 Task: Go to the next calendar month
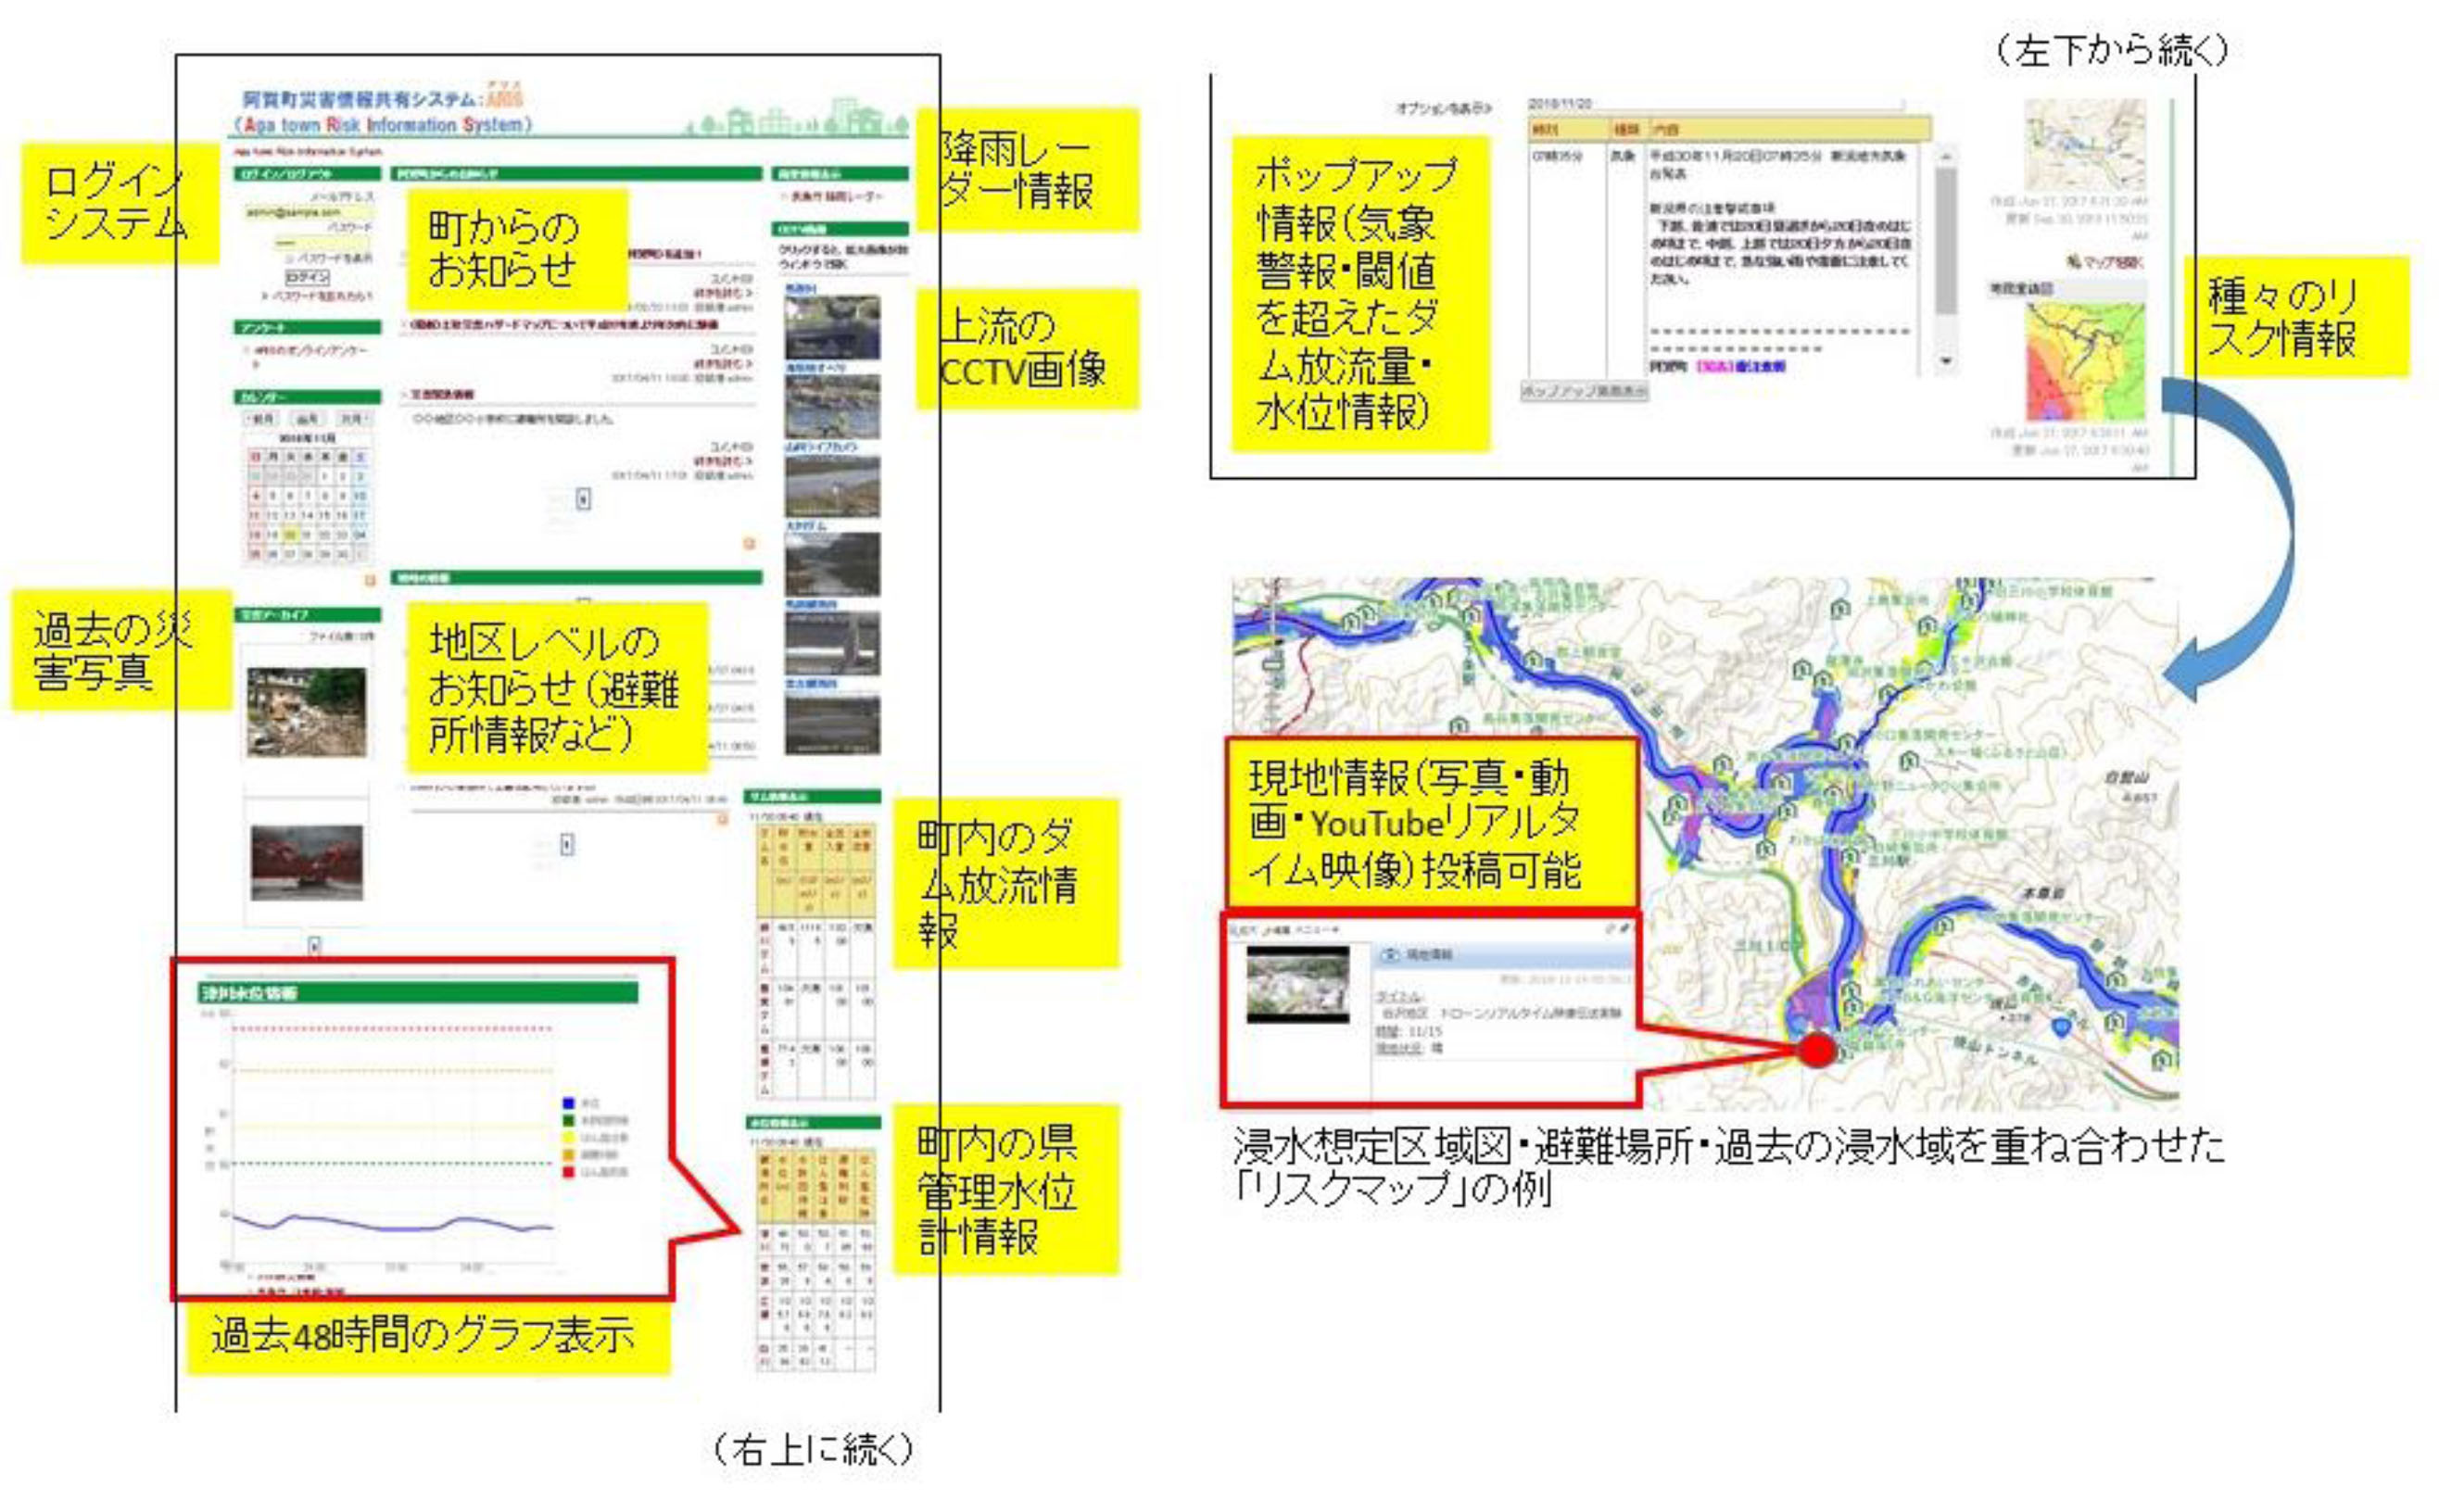tap(353, 418)
